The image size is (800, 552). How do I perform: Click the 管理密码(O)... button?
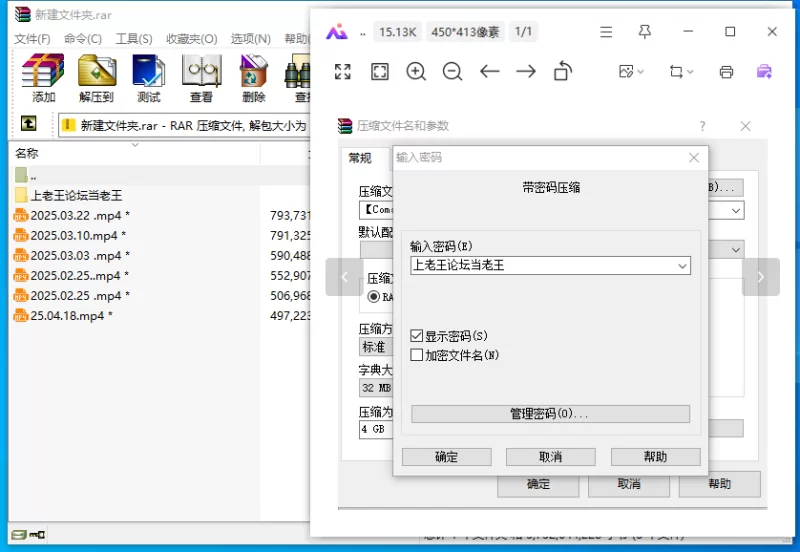[550, 414]
